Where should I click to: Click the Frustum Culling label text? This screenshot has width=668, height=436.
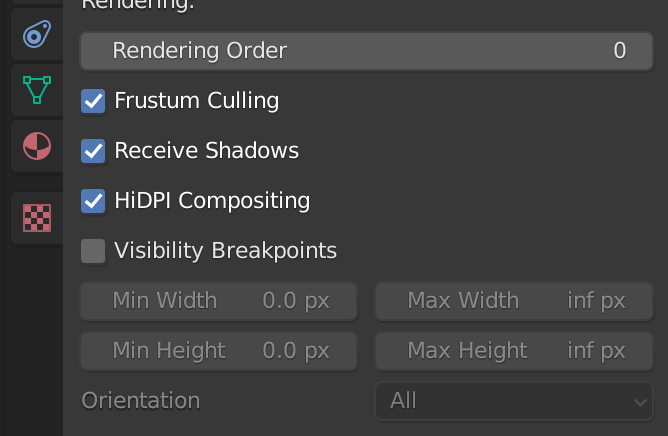(x=196, y=101)
